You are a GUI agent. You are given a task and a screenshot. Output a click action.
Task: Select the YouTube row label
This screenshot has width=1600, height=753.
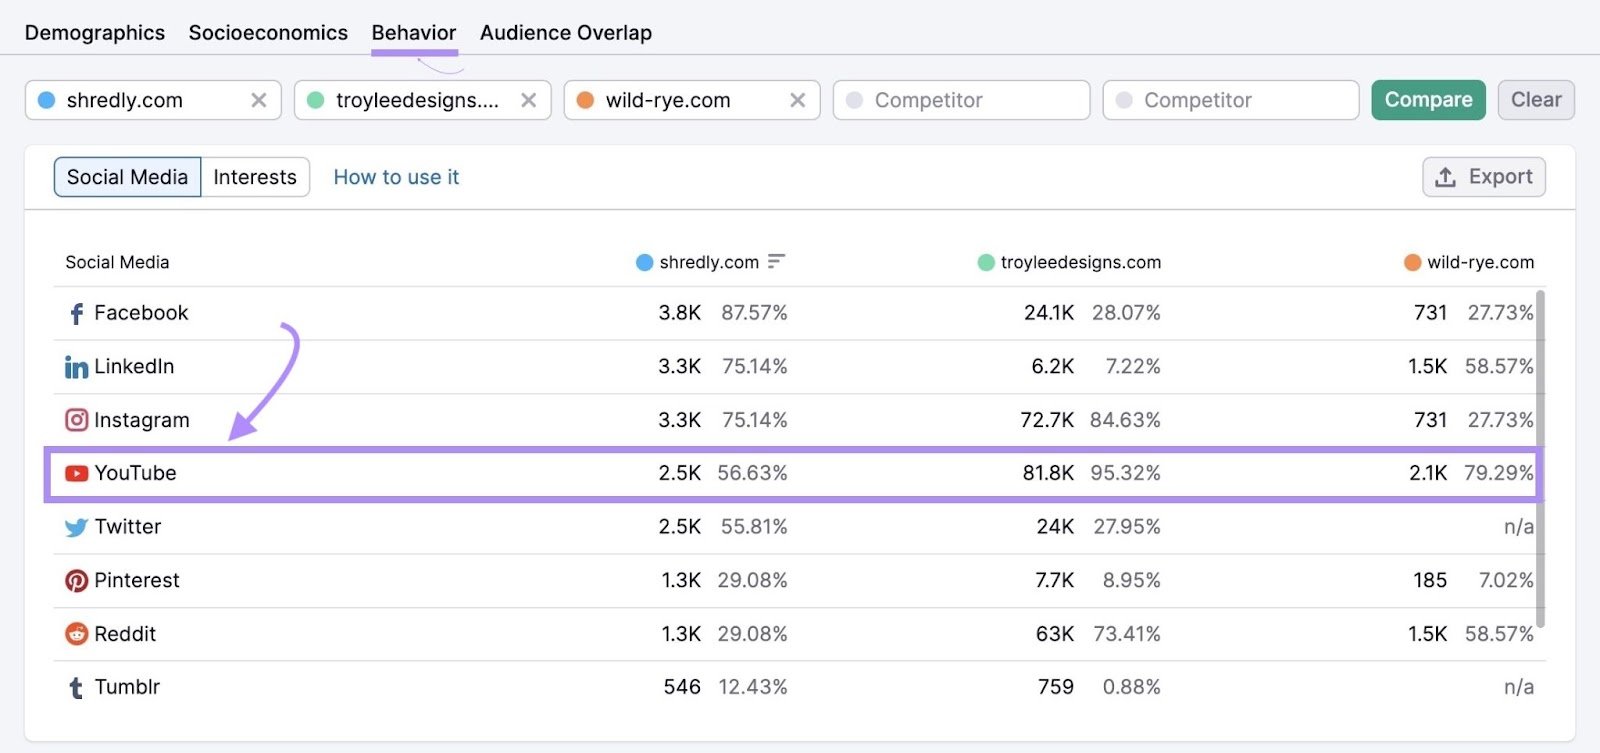coord(135,473)
